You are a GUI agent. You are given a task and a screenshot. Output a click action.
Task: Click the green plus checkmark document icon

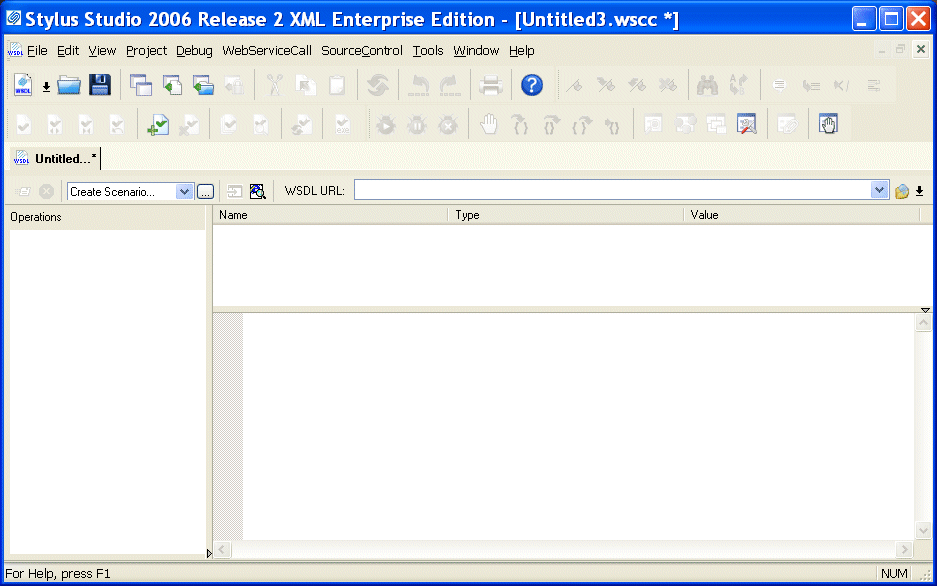coord(157,125)
